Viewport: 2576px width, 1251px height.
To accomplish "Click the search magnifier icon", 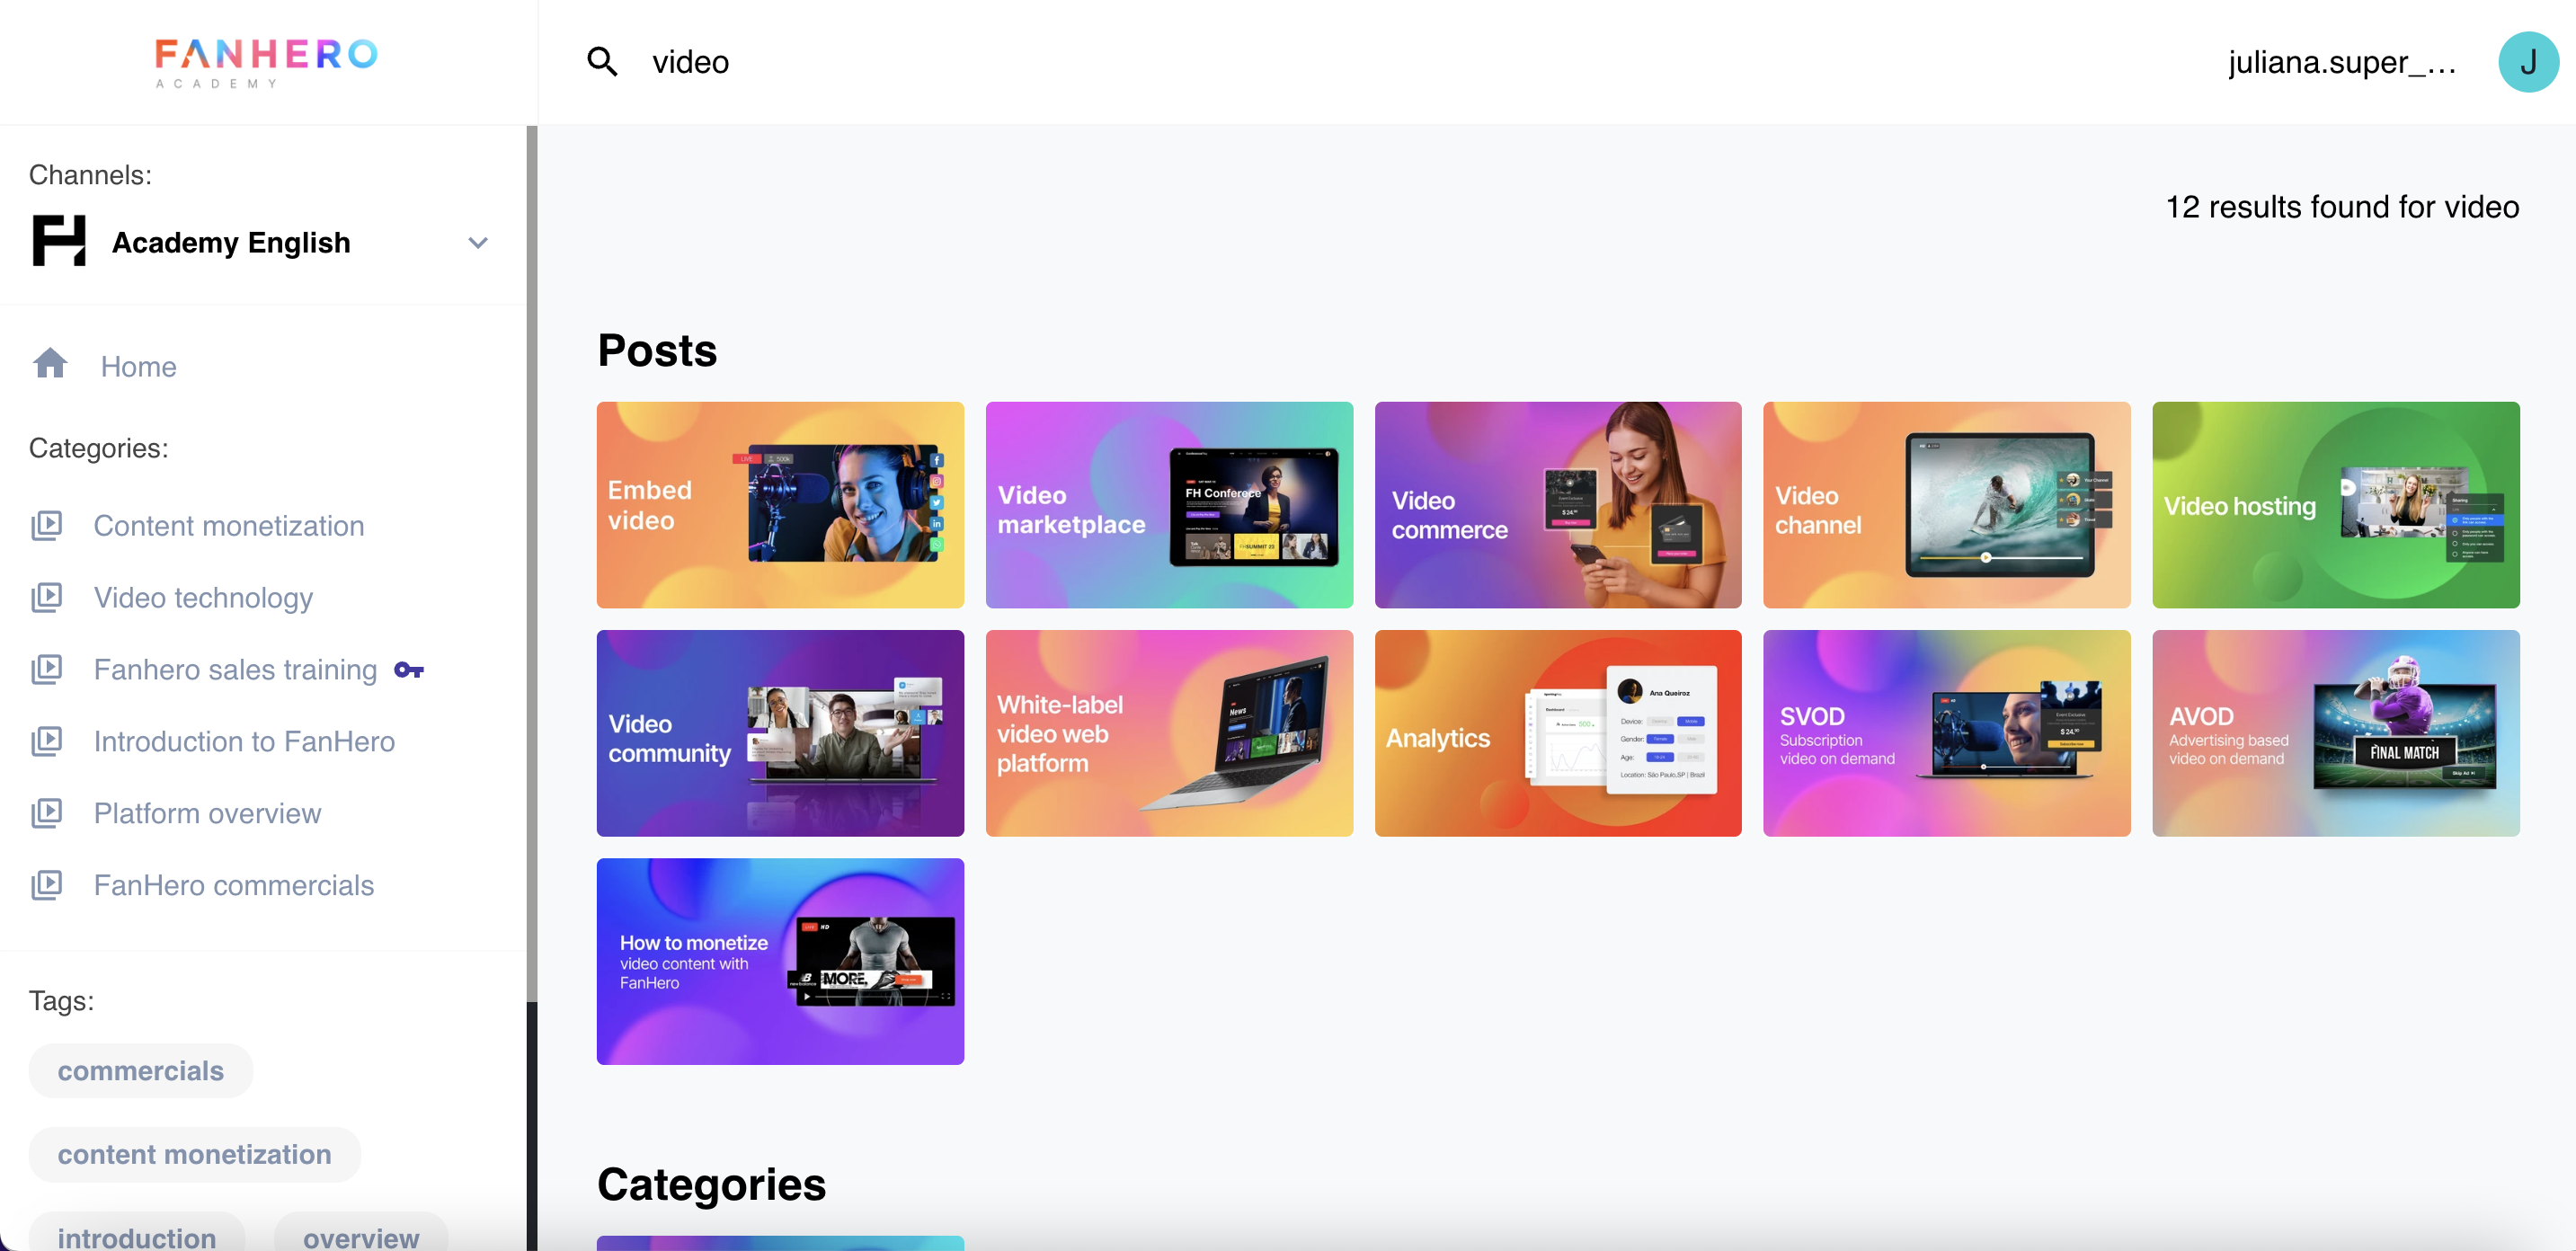I will coord(602,62).
